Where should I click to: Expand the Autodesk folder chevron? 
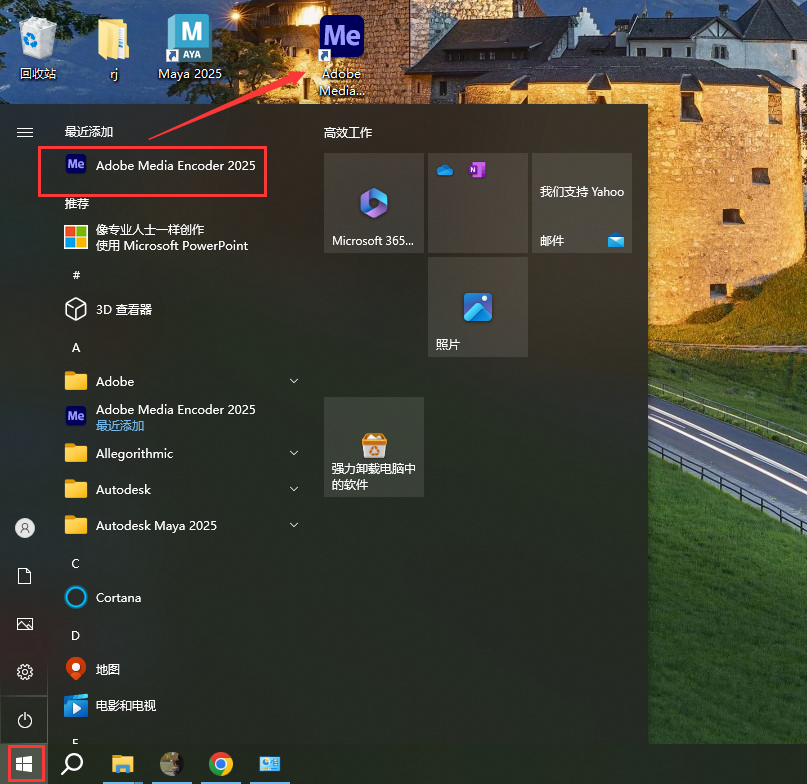pyautogui.click(x=294, y=489)
